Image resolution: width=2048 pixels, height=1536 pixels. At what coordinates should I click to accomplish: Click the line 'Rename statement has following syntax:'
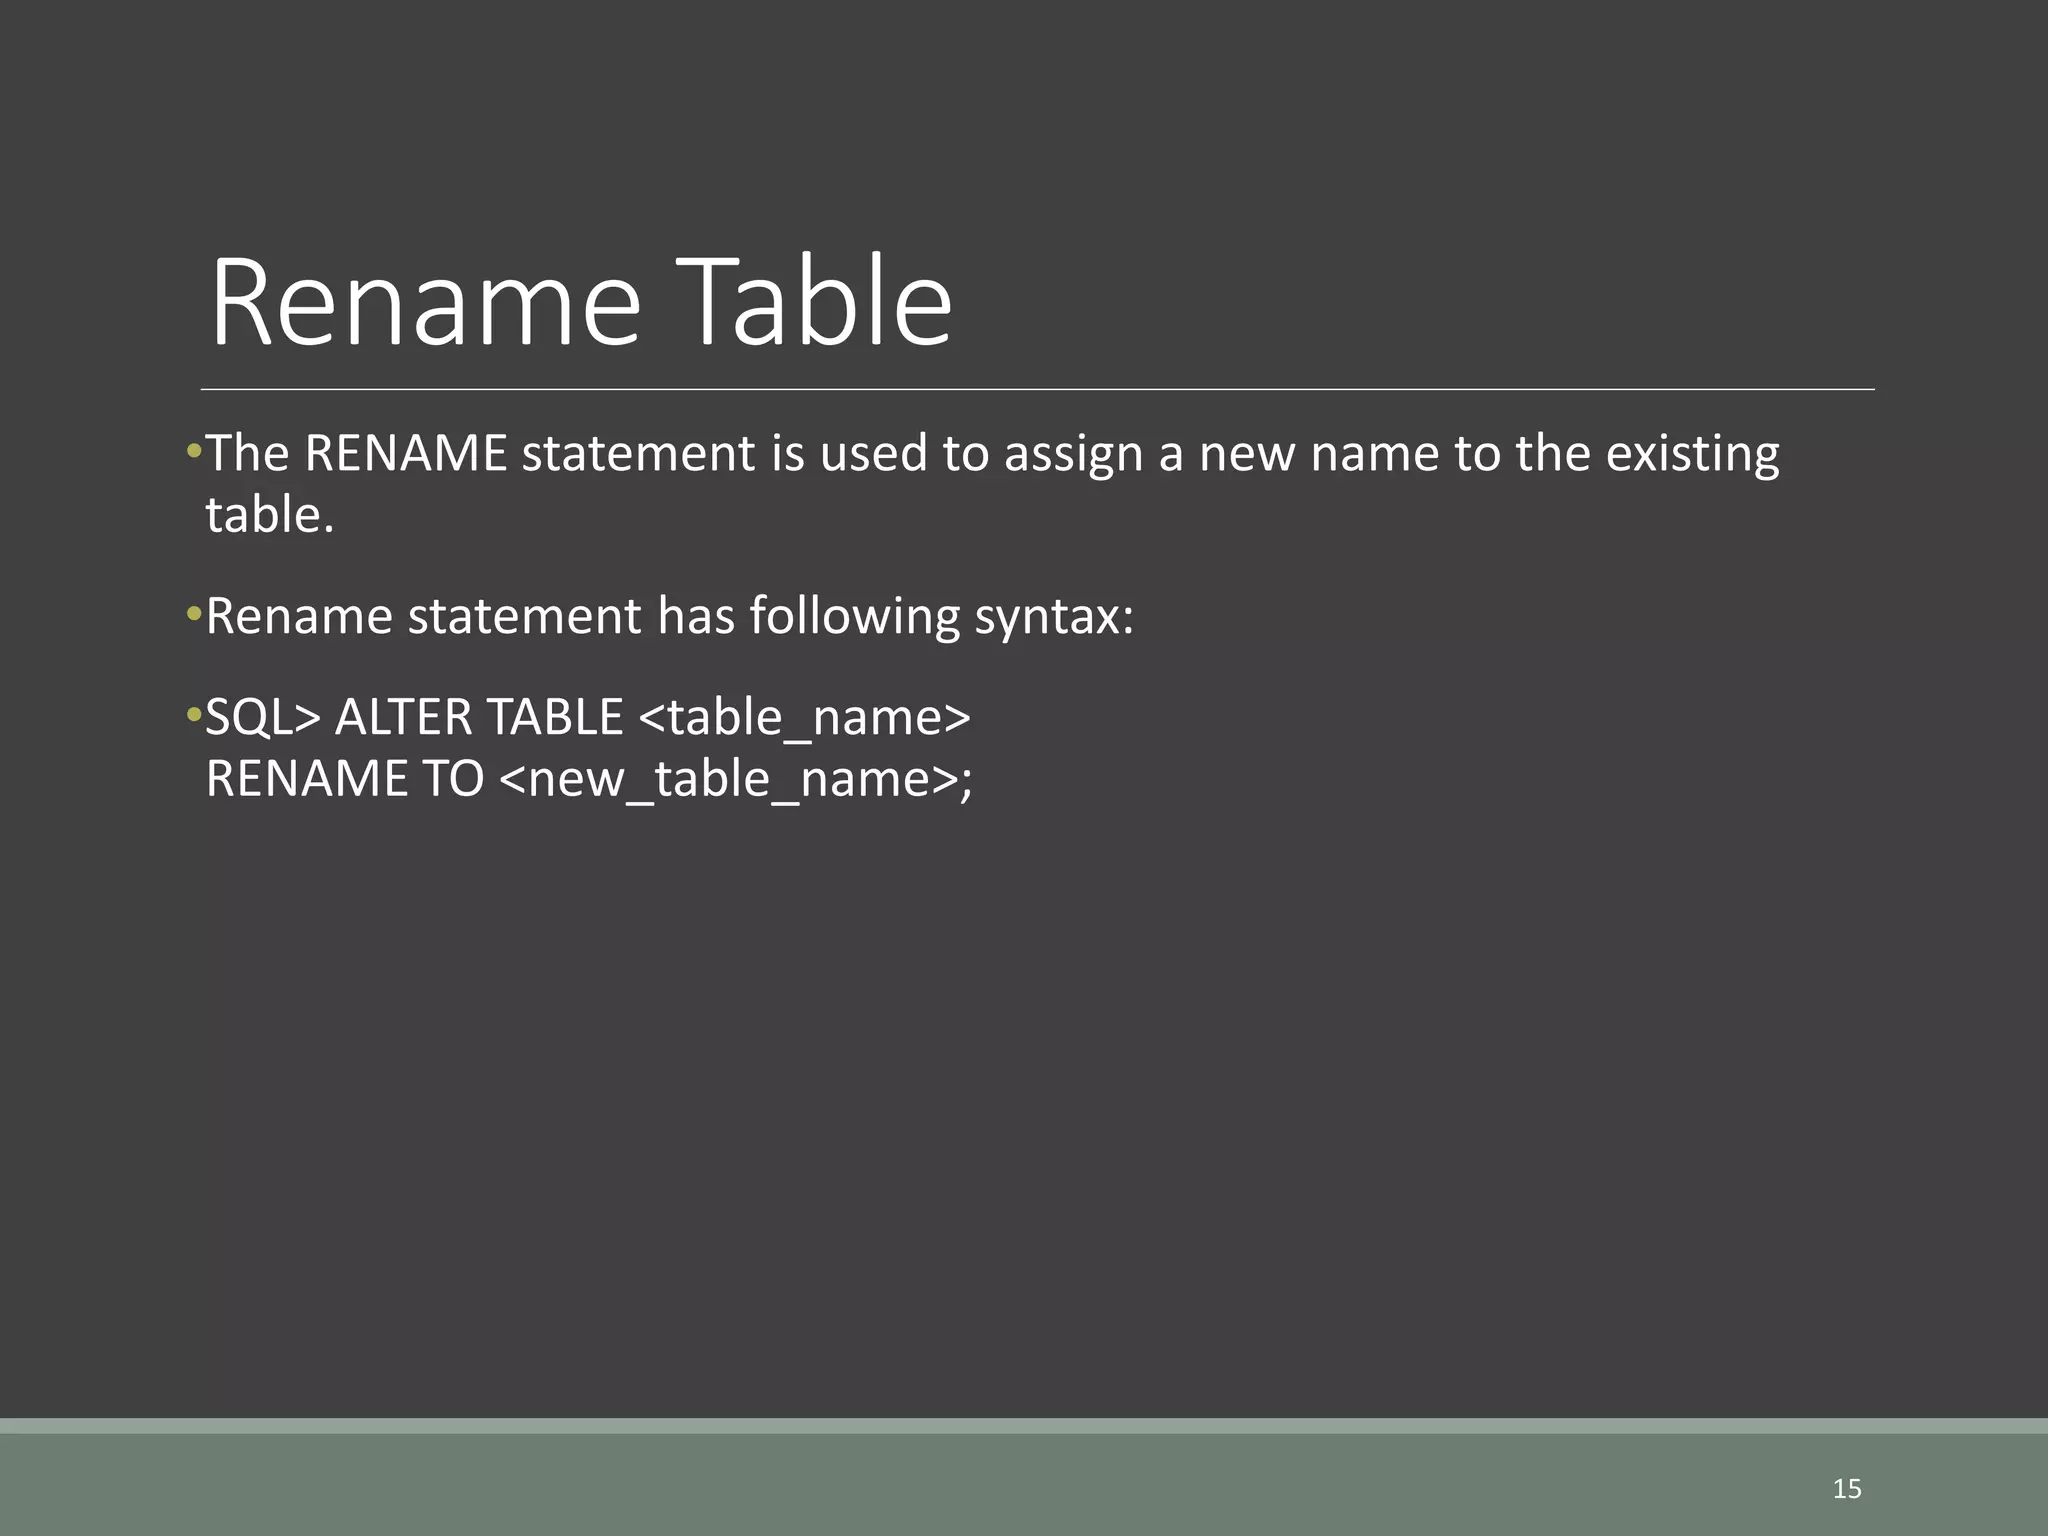(x=670, y=616)
